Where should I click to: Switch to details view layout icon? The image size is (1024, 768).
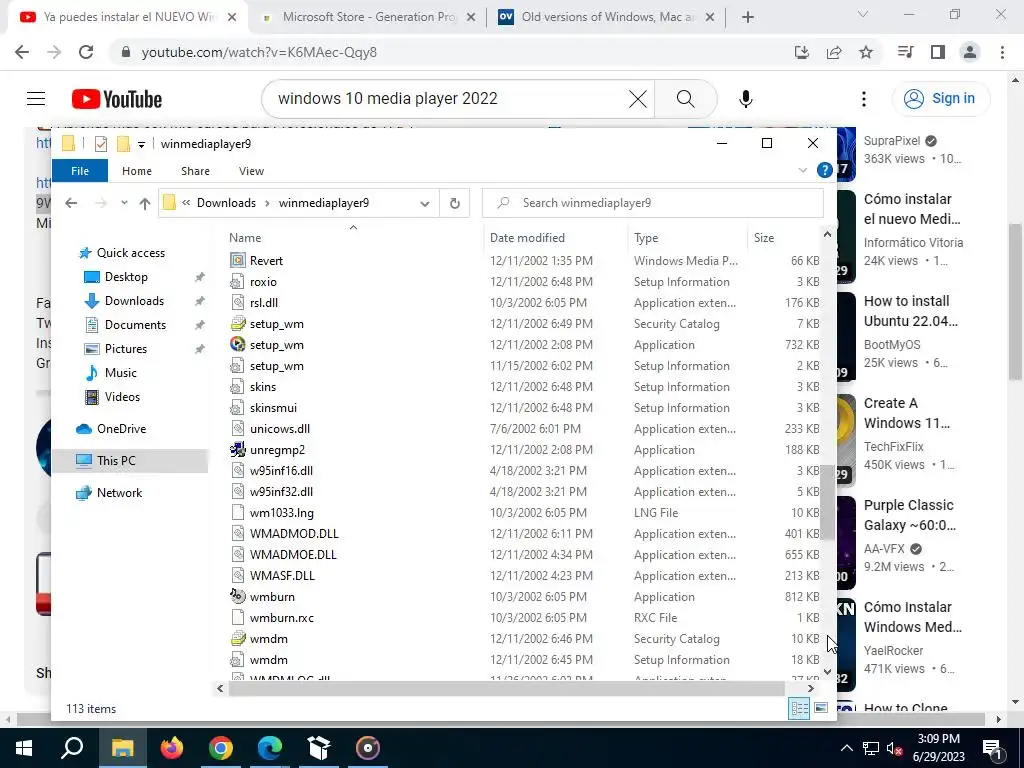pos(799,709)
